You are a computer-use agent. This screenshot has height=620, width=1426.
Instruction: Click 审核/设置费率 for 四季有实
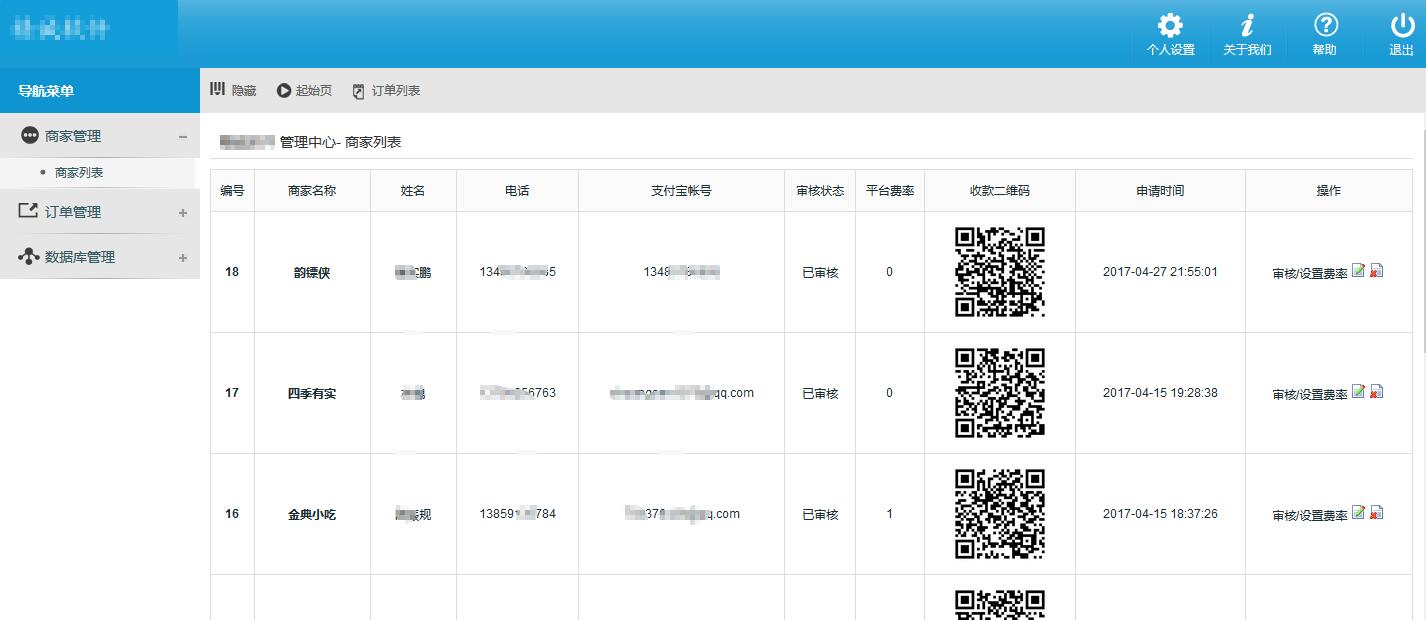[x=1310, y=394]
